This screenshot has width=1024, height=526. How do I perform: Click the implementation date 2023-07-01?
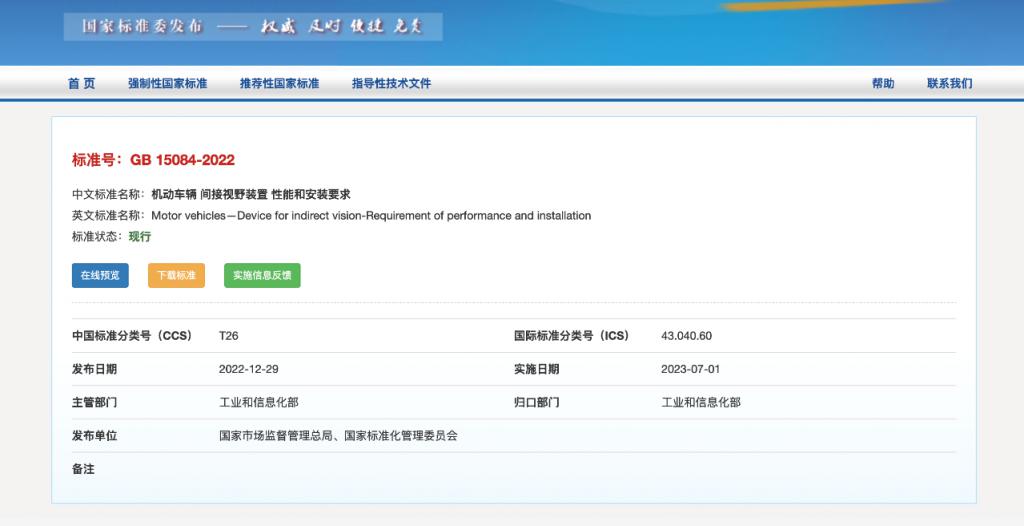[x=690, y=369]
